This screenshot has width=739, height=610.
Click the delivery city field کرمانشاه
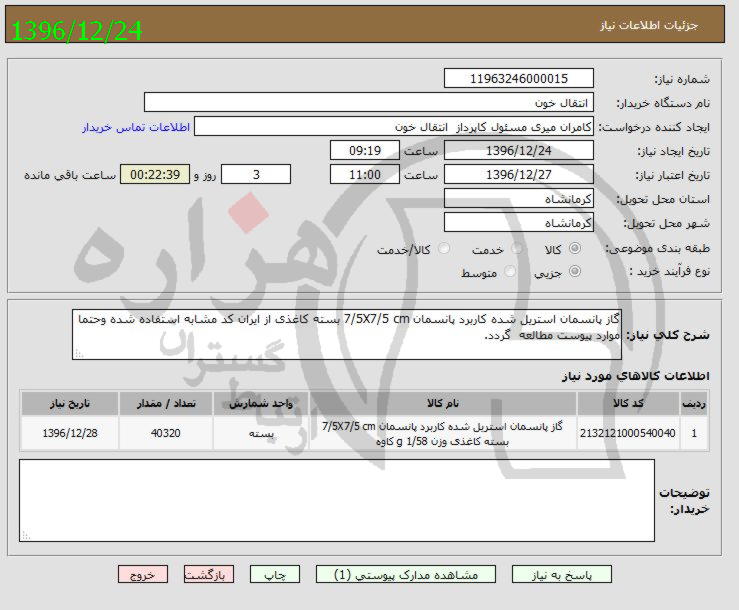pos(518,223)
